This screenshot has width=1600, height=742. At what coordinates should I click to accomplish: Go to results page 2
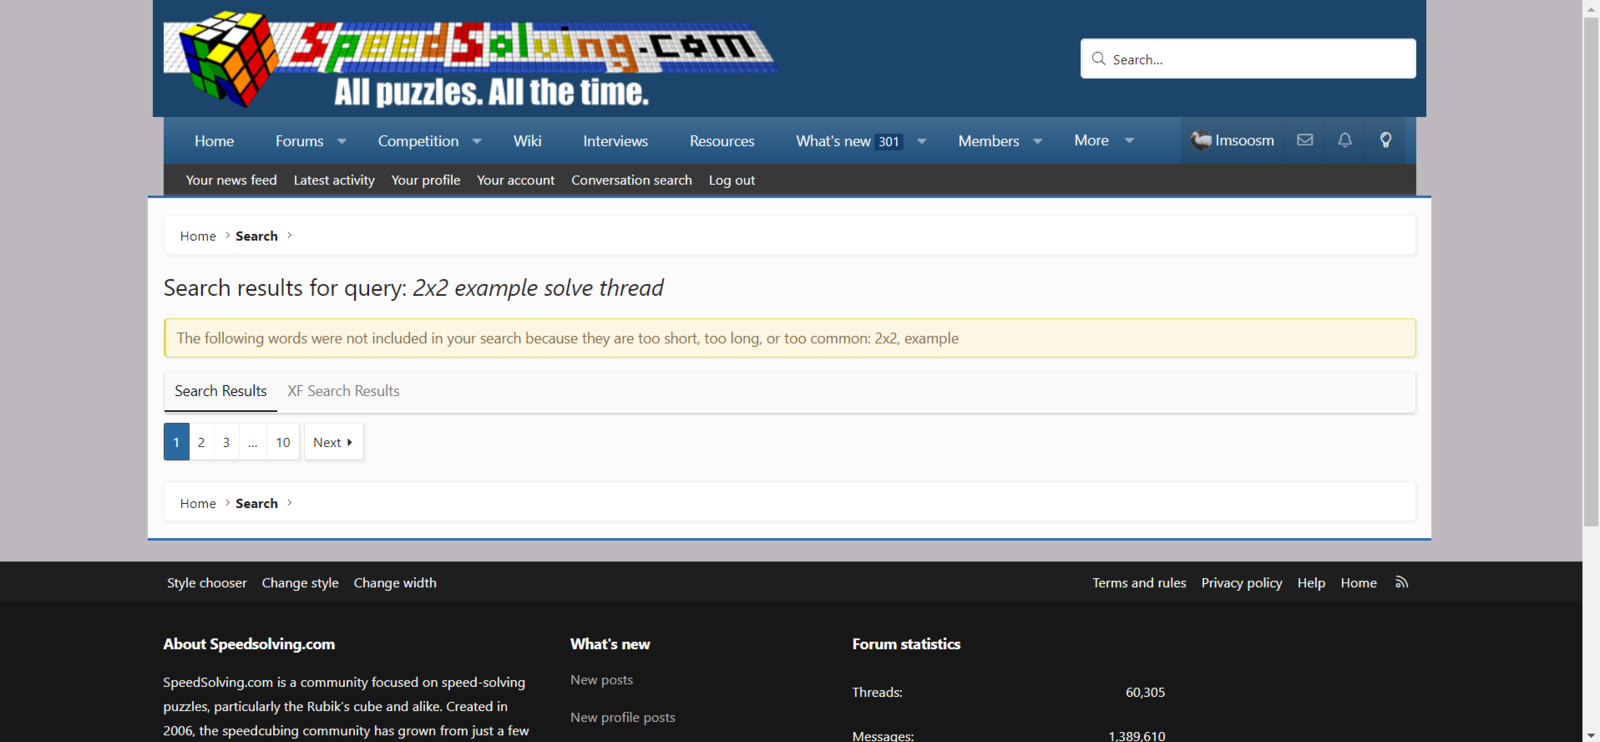[x=201, y=442]
